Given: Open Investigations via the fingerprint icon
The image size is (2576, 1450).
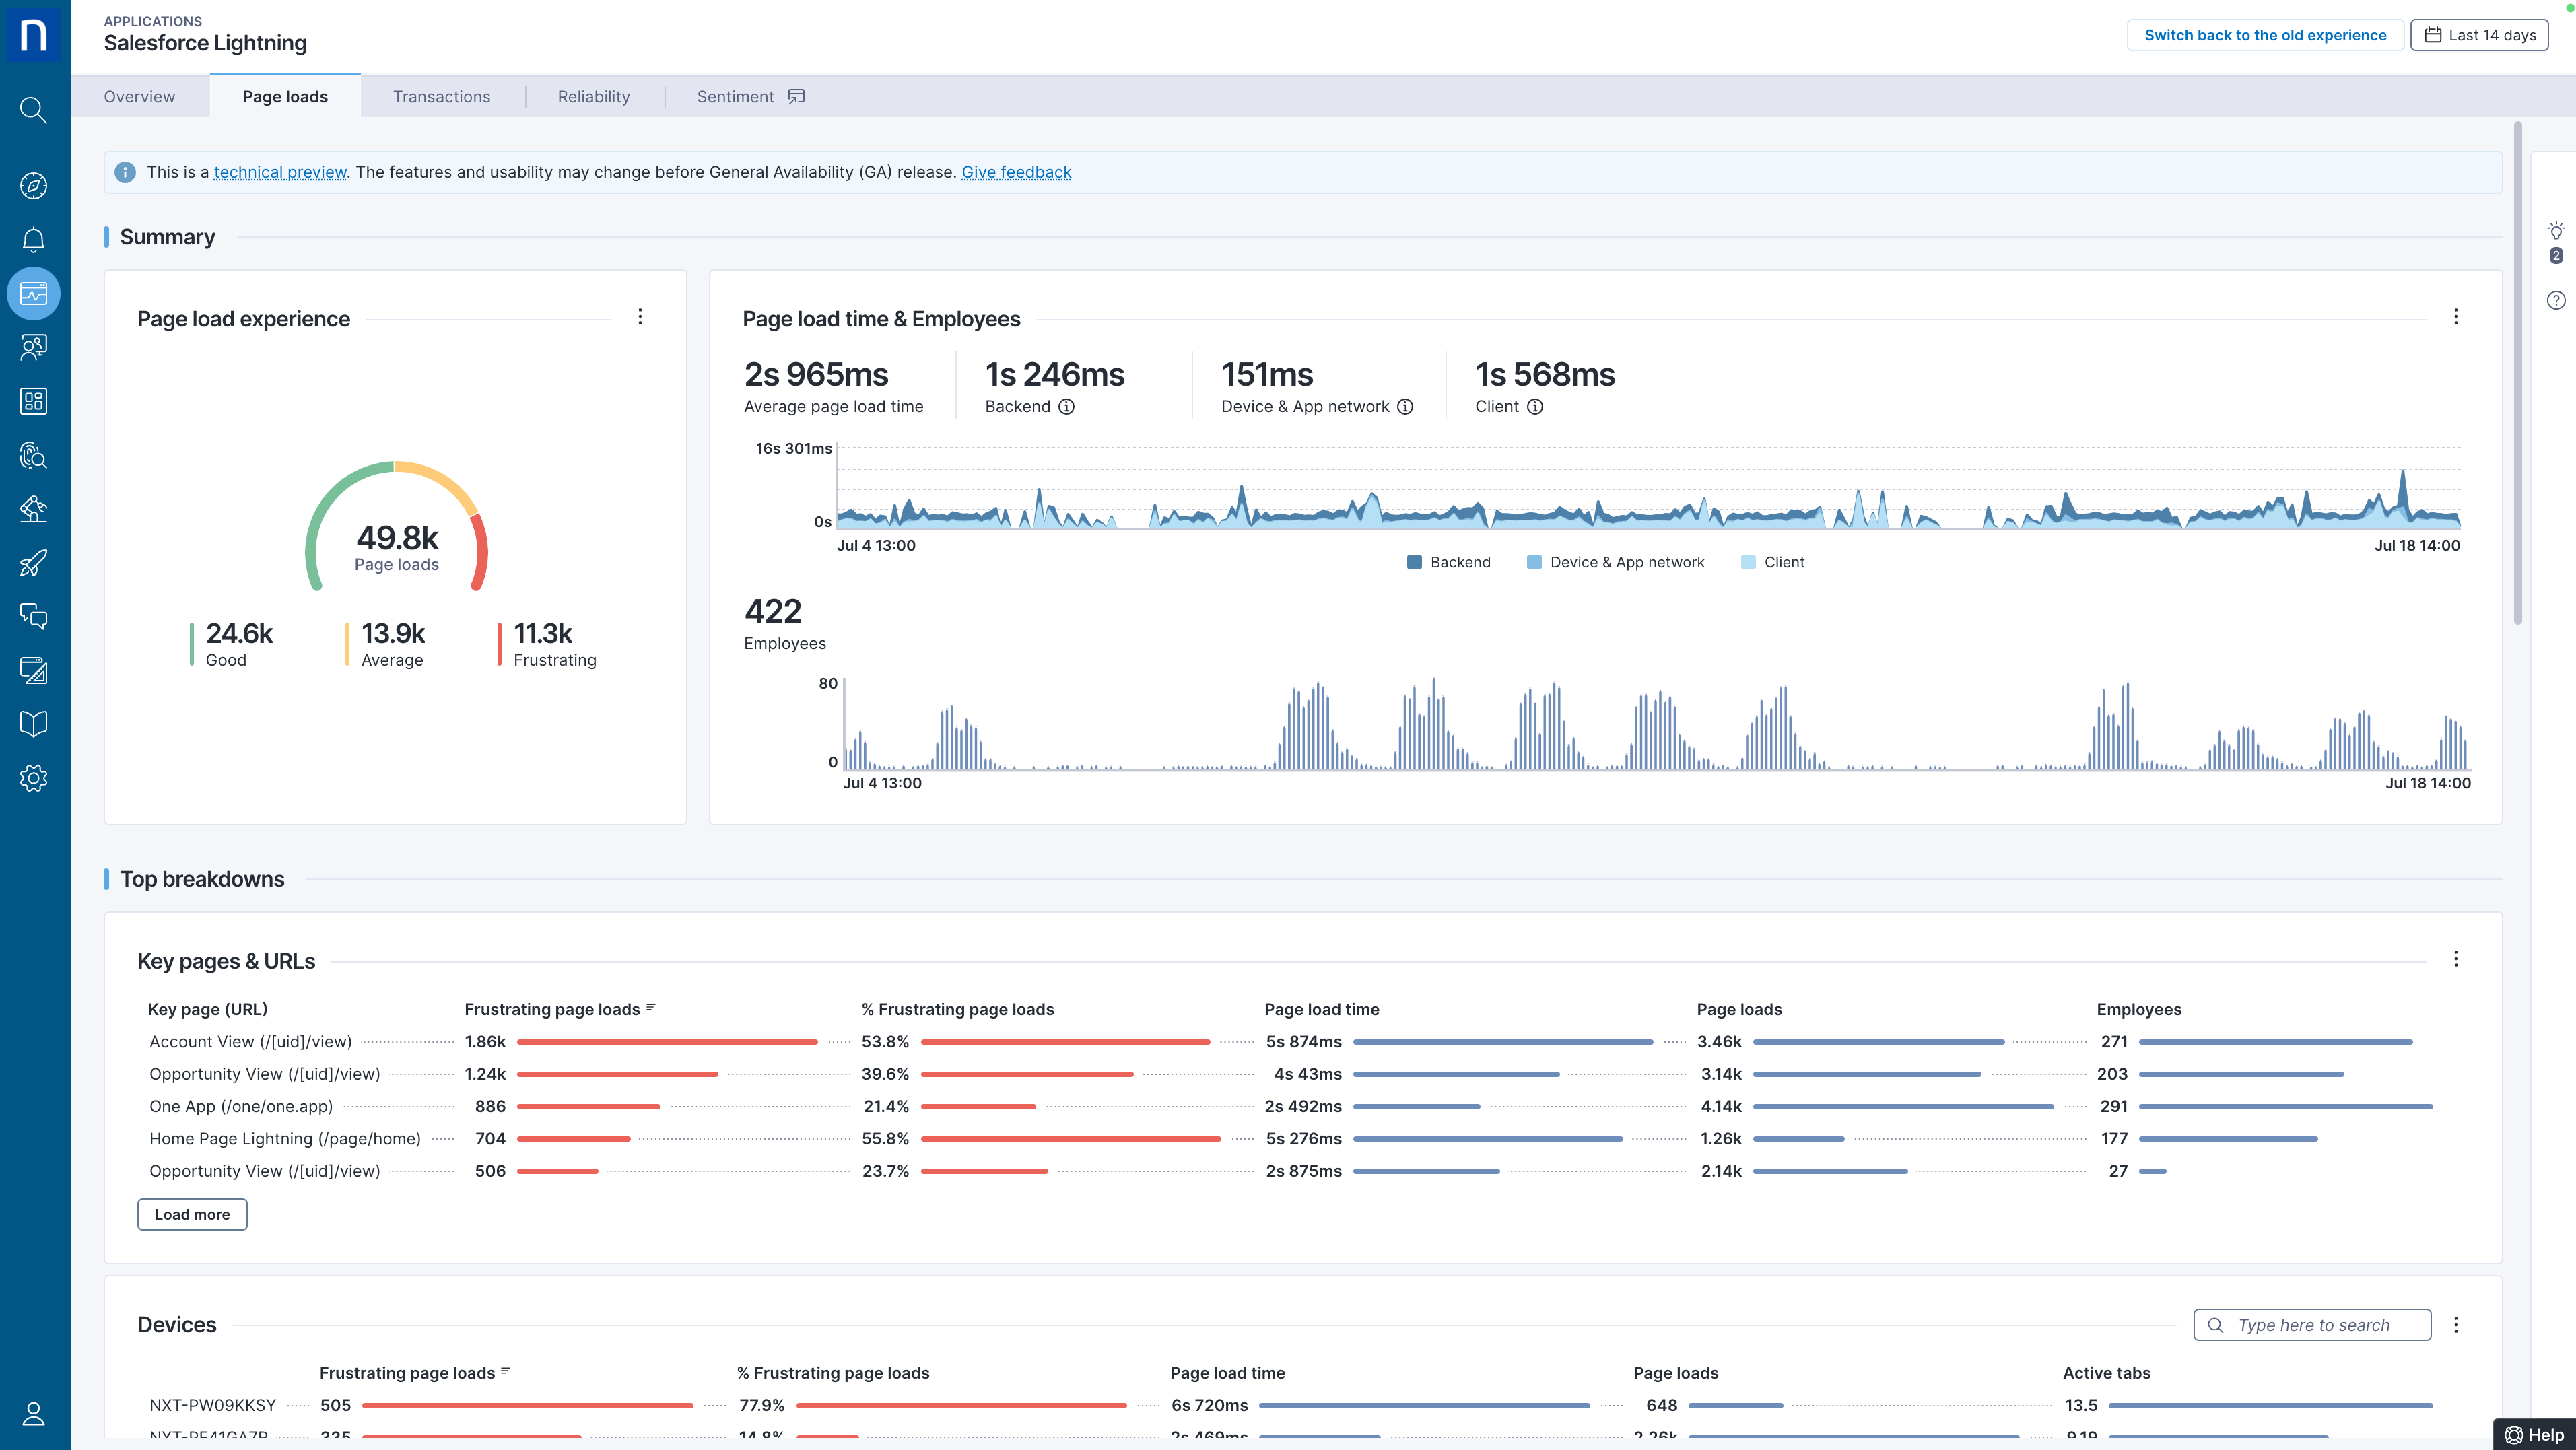Looking at the screenshot, I should coord(33,457).
